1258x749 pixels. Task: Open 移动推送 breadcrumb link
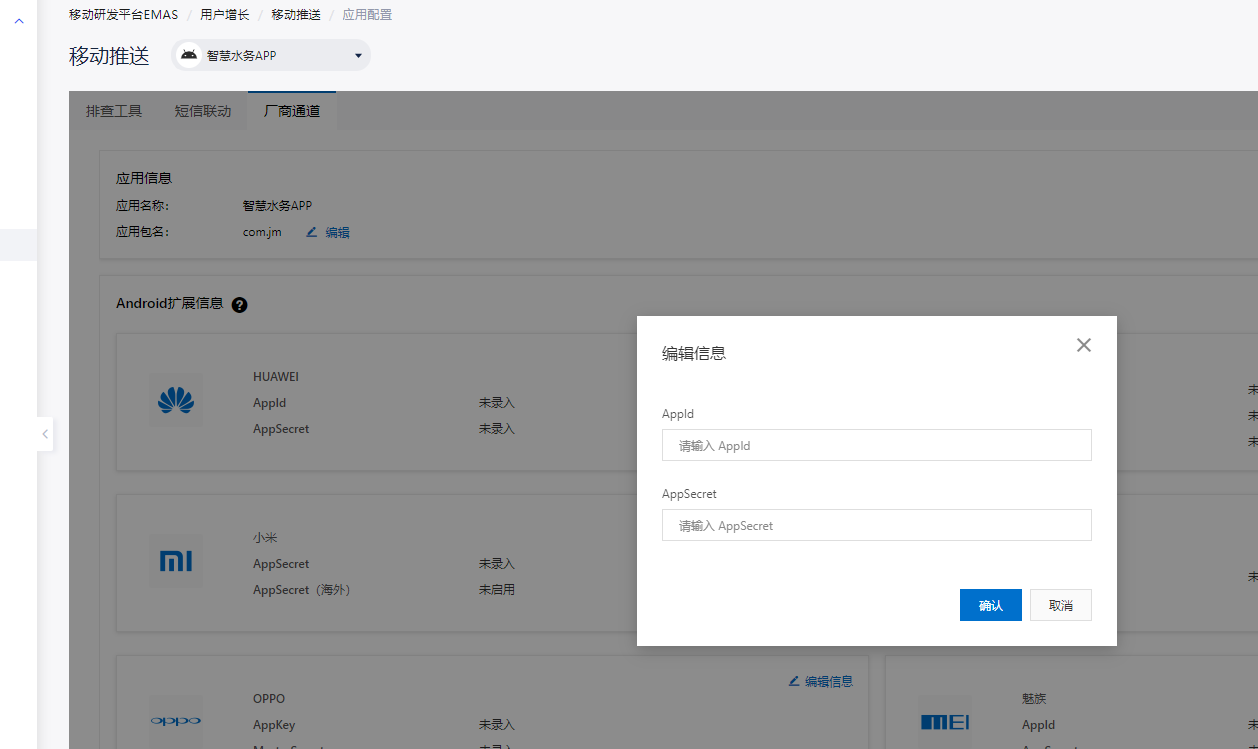[x=296, y=14]
